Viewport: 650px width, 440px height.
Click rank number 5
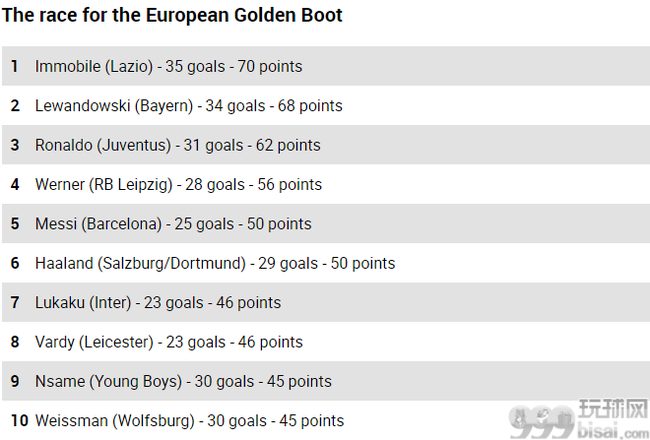(x=15, y=224)
